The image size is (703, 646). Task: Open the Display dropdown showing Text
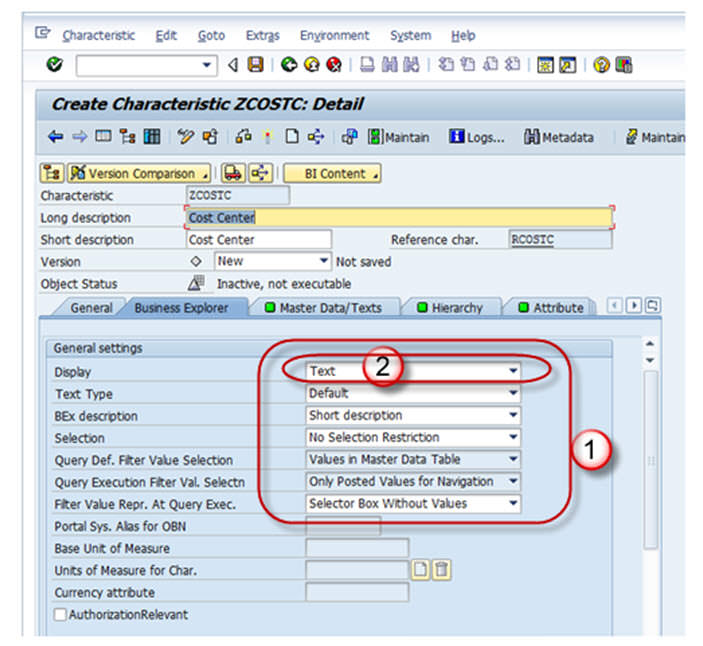(513, 371)
